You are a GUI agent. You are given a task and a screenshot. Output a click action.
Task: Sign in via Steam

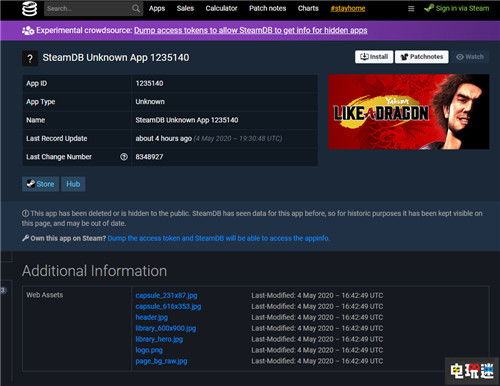[x=457, y=8]
